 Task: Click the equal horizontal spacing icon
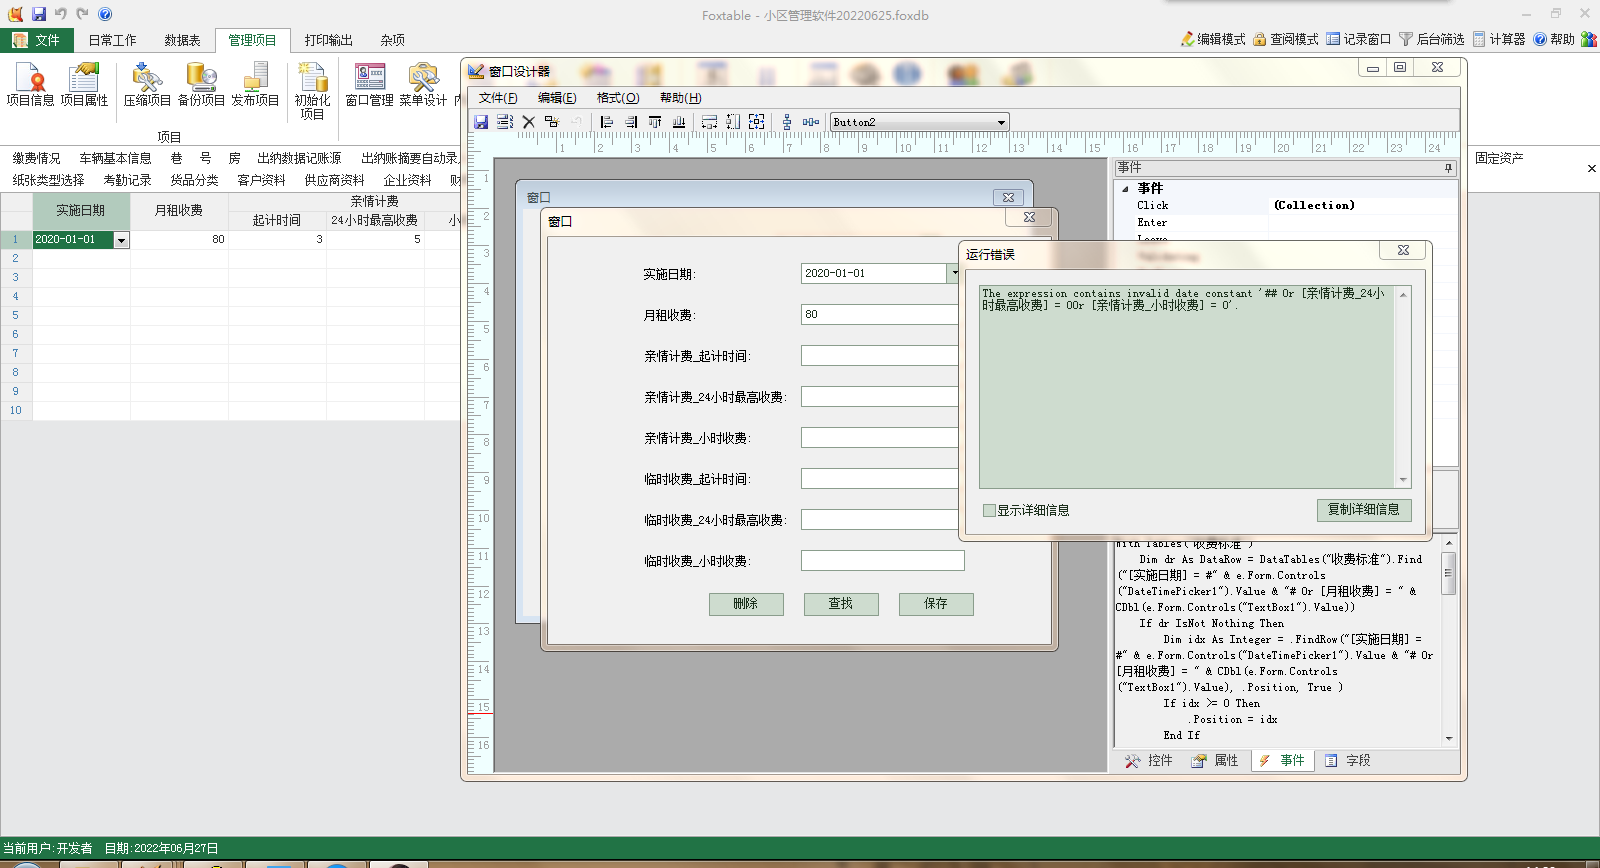coord(811,122)
